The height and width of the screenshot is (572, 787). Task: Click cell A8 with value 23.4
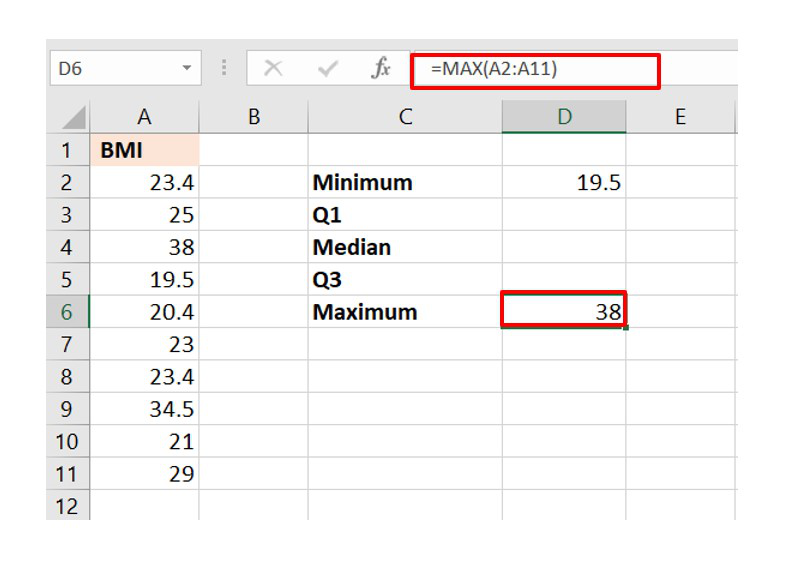pos(145,376)
